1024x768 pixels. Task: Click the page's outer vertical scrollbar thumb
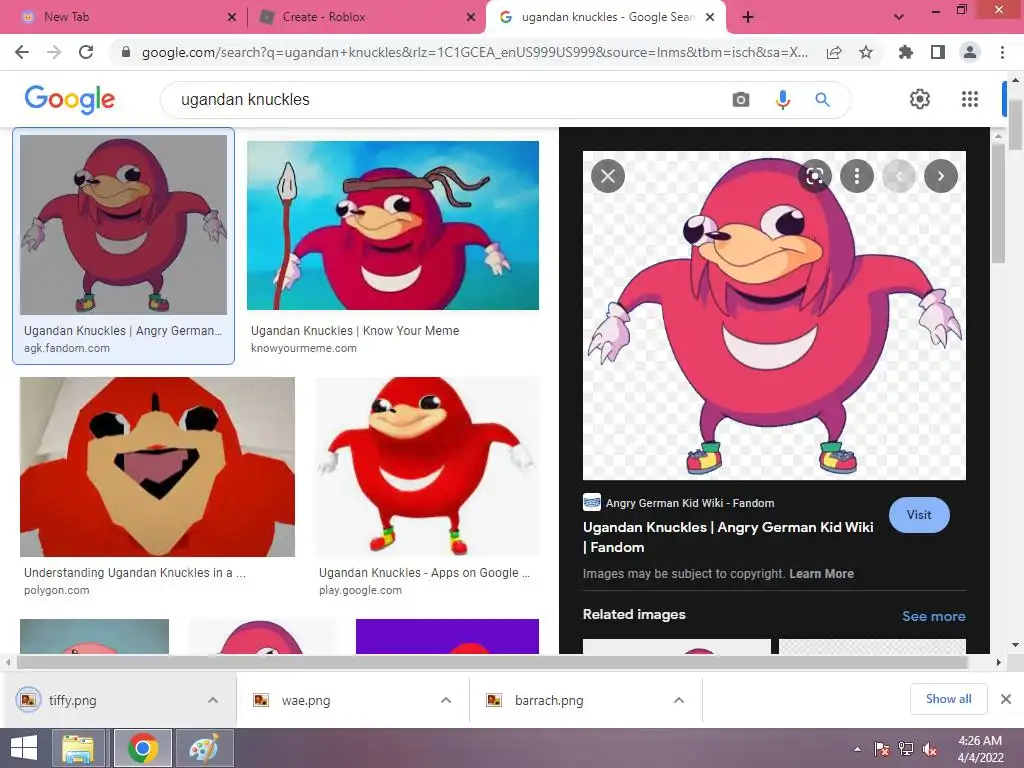point(1015,125)
